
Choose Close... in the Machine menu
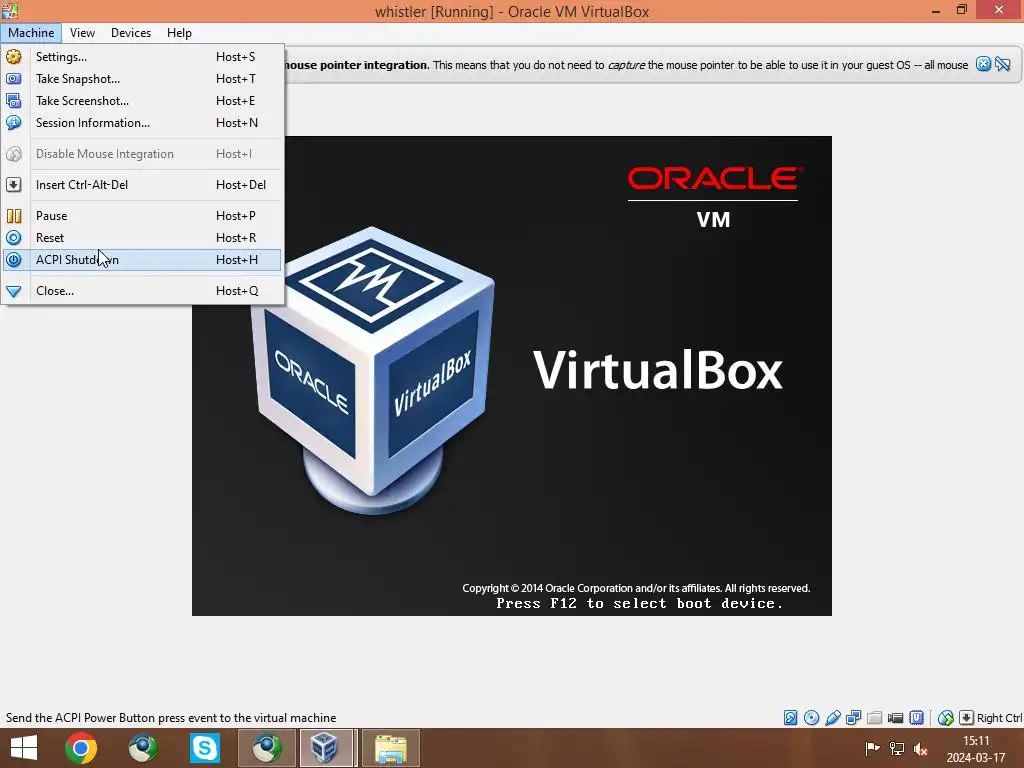142,291
